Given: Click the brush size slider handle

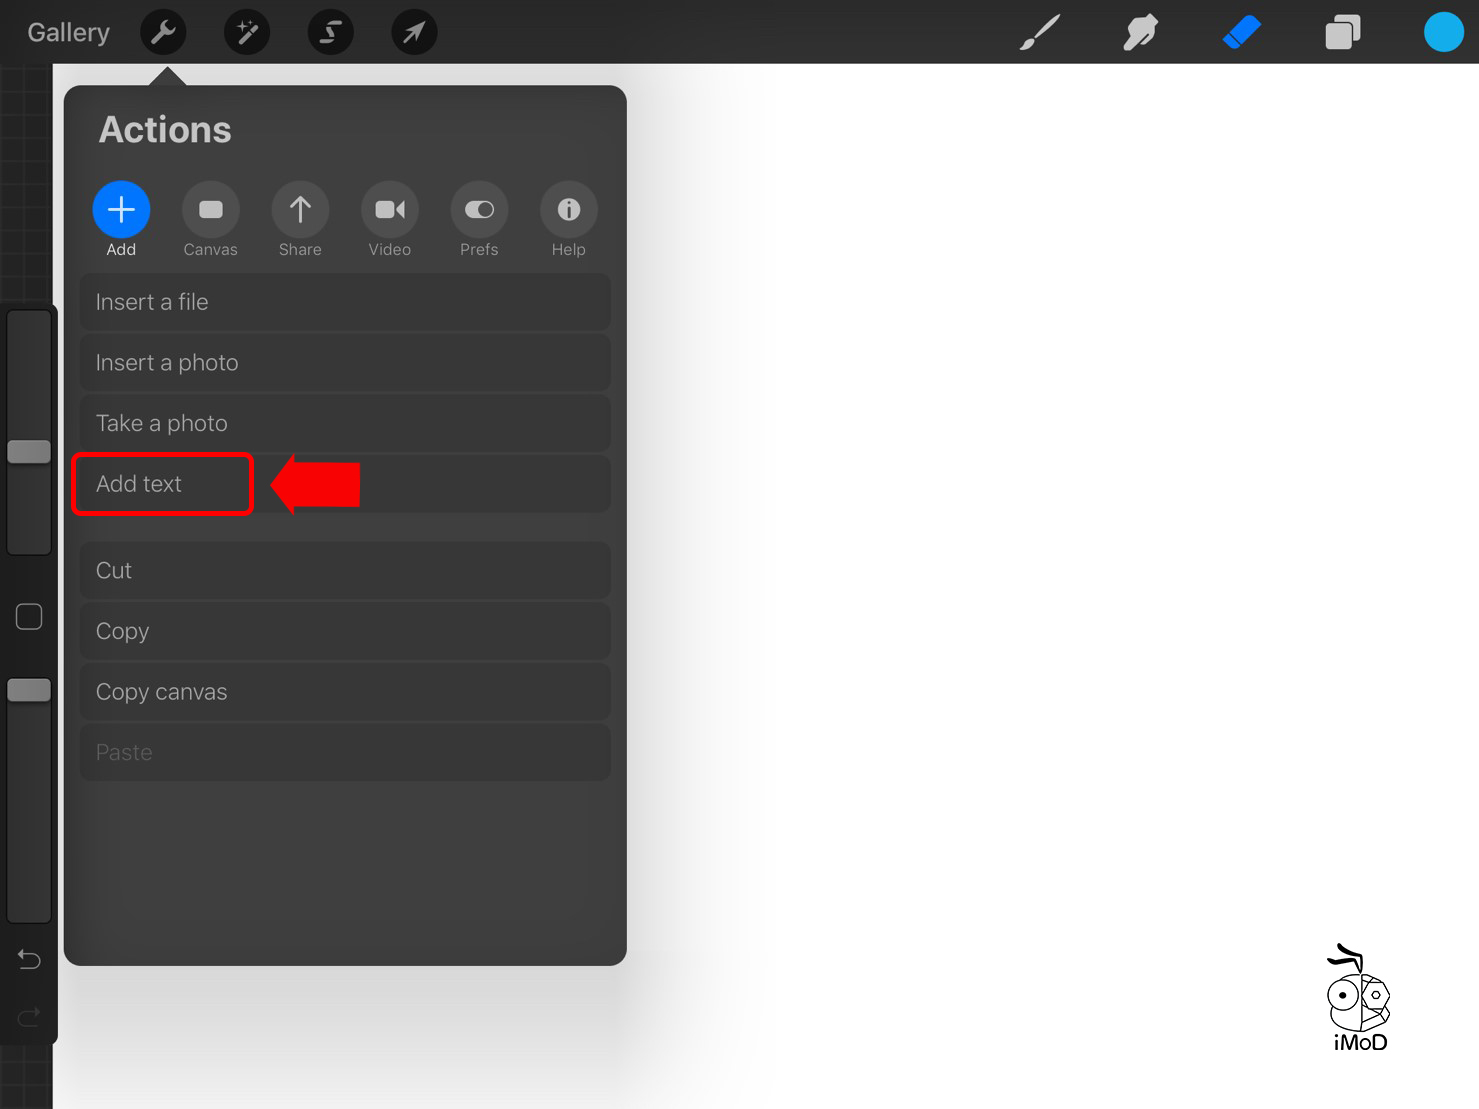Looking at the screenshot, I should [x=29, y=452].
